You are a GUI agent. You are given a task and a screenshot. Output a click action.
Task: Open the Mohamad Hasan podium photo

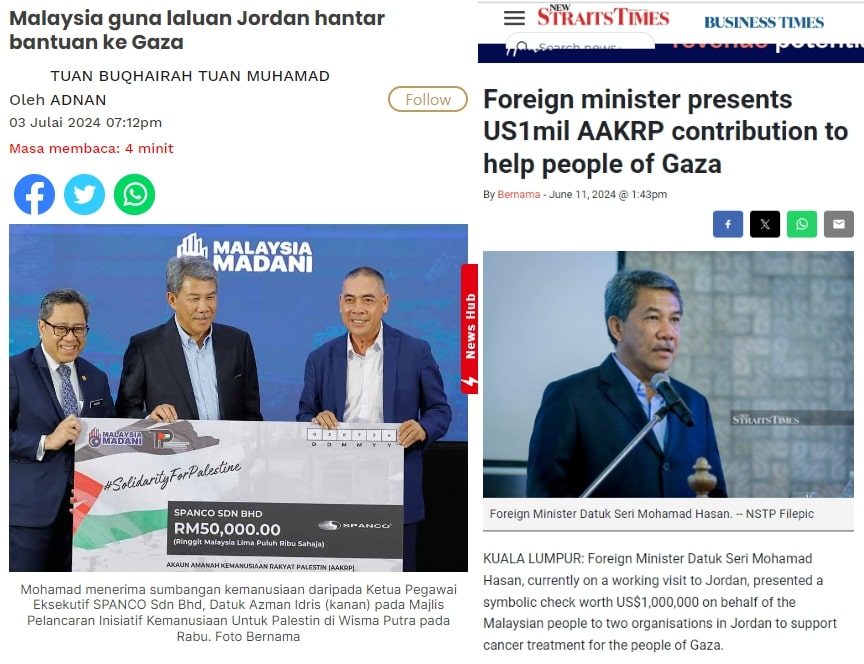pyautogui.click(x=668, y=374)
